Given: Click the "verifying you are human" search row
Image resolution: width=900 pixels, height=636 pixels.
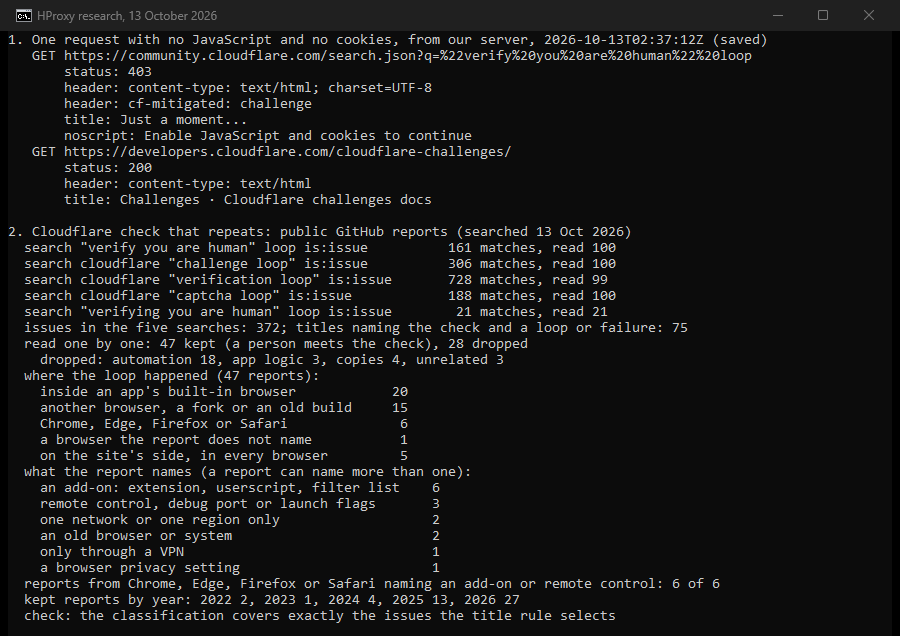Looking at the screenshot, I should [316, 312].
